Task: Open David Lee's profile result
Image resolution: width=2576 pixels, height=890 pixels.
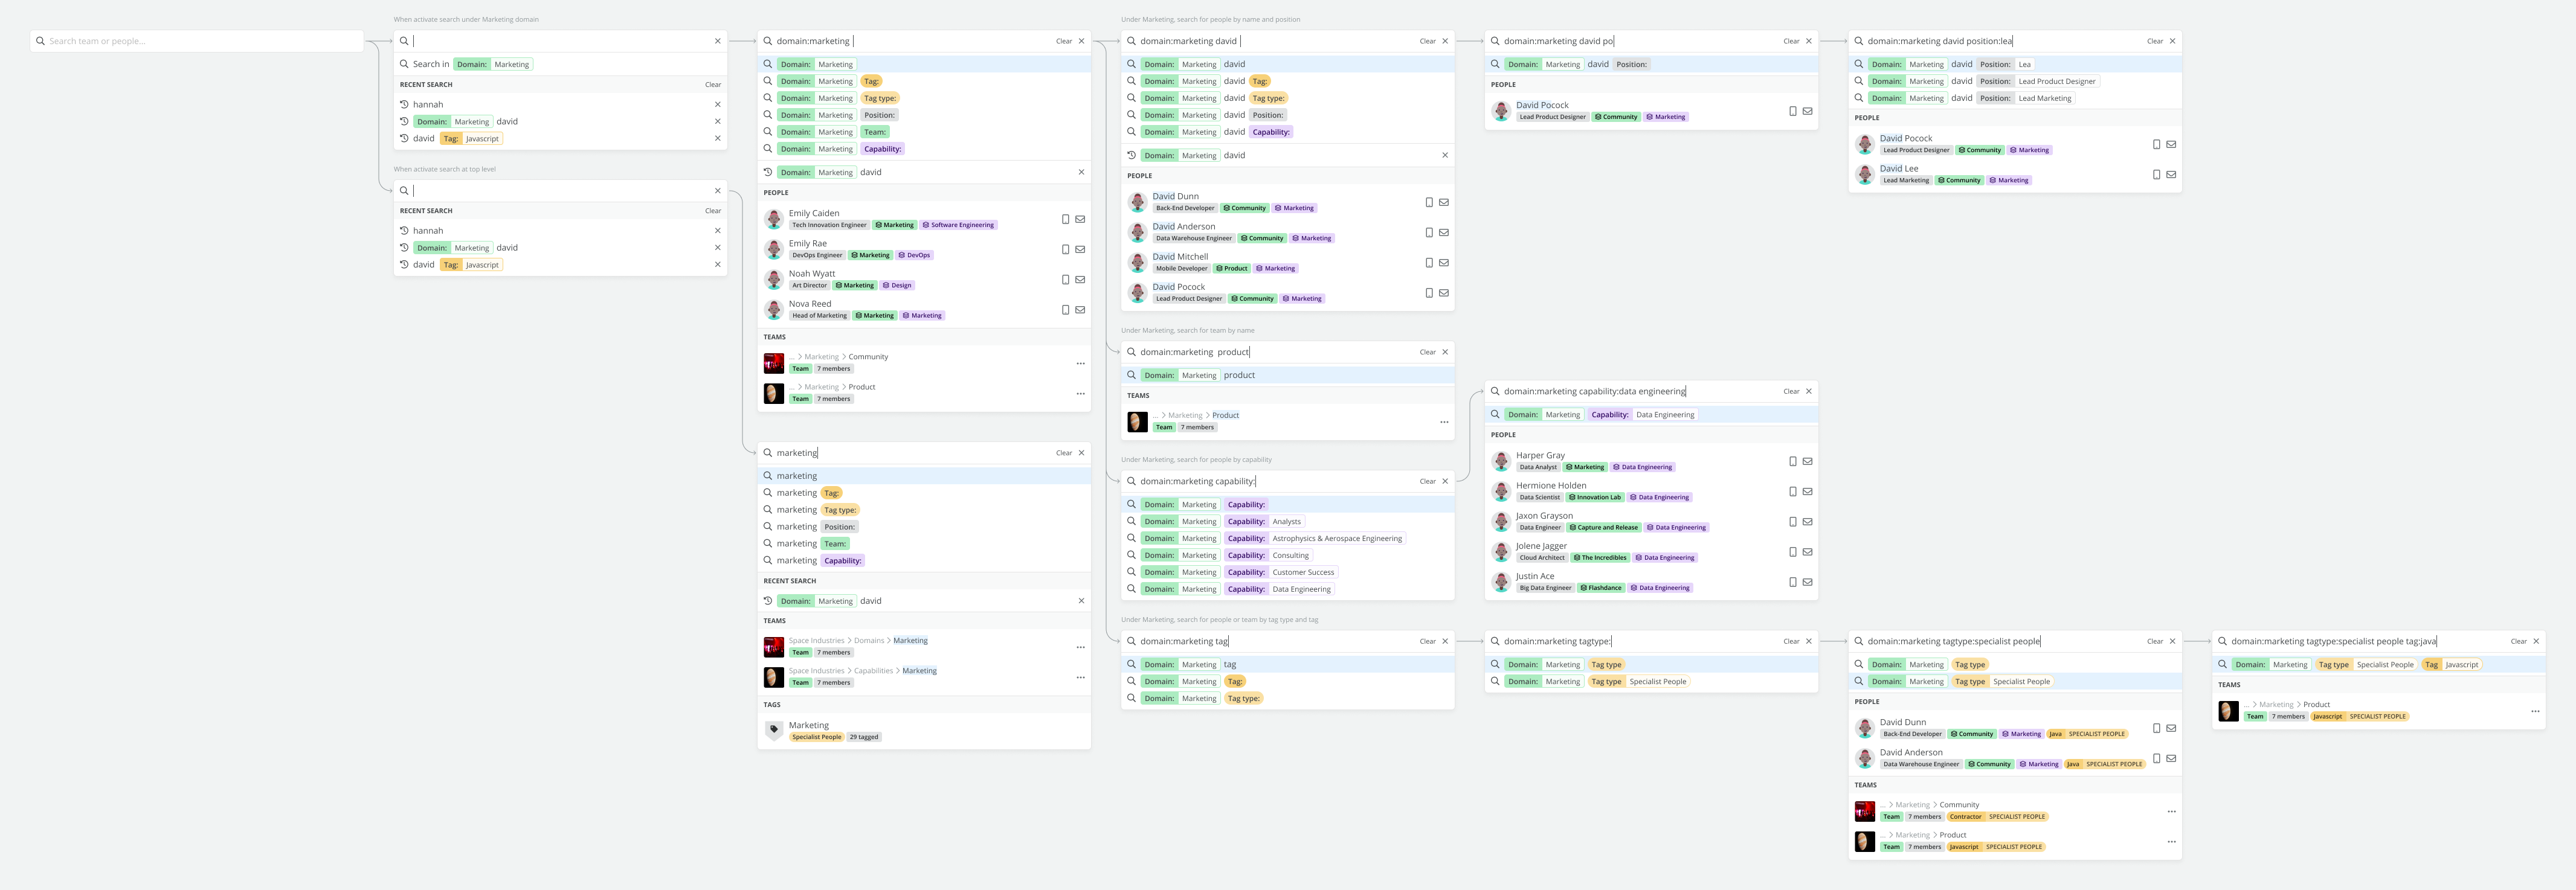Action: [1898, 169]
